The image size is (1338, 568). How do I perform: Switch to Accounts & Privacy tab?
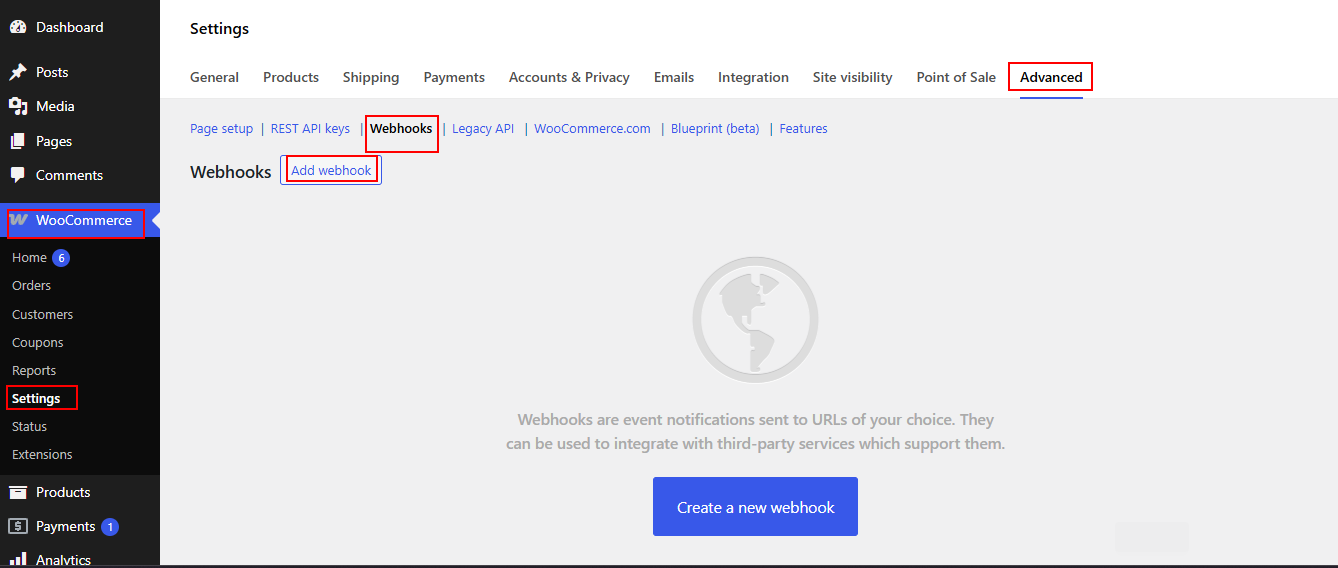(569, 77)
